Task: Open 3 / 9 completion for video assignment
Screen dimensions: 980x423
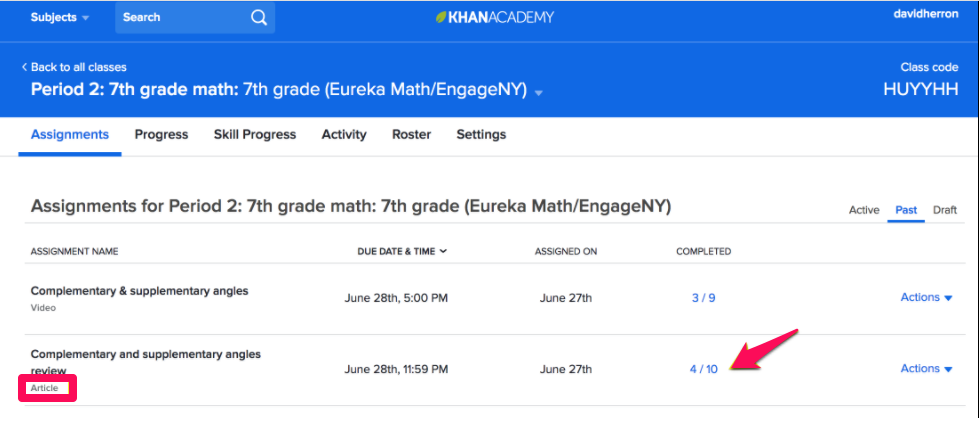Action: [703, 298]
